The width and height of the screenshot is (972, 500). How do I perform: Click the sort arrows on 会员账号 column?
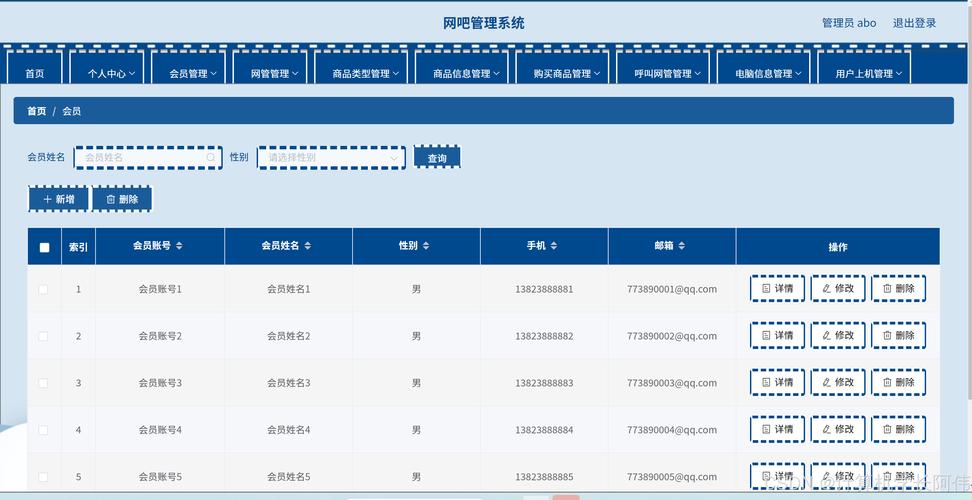point(179,246)
